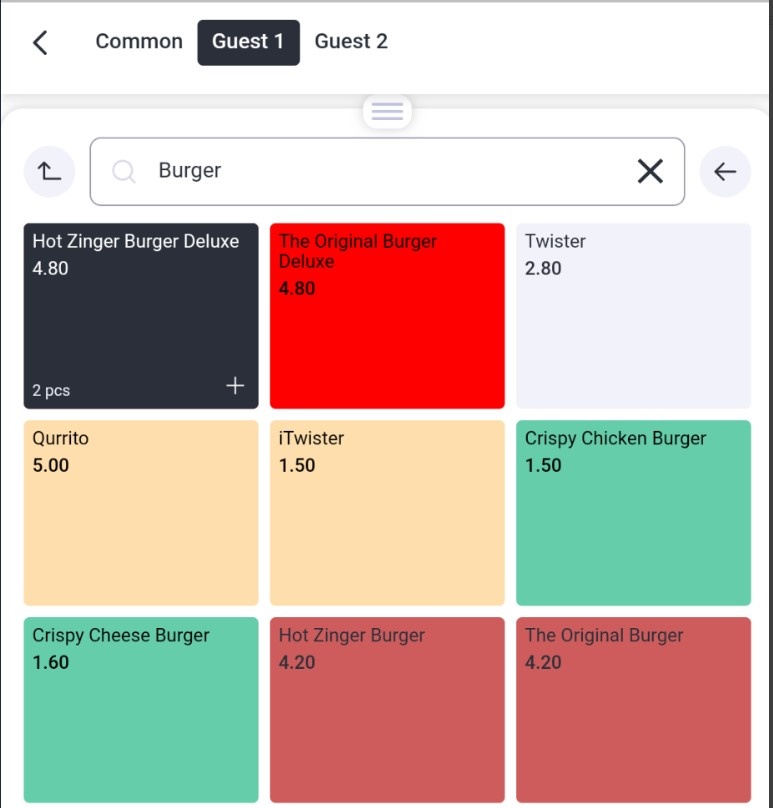The width and height of the screenshot is (773, 808).
Task: Click the back chevron in the top bar
Action: click(x=40, y=42)
